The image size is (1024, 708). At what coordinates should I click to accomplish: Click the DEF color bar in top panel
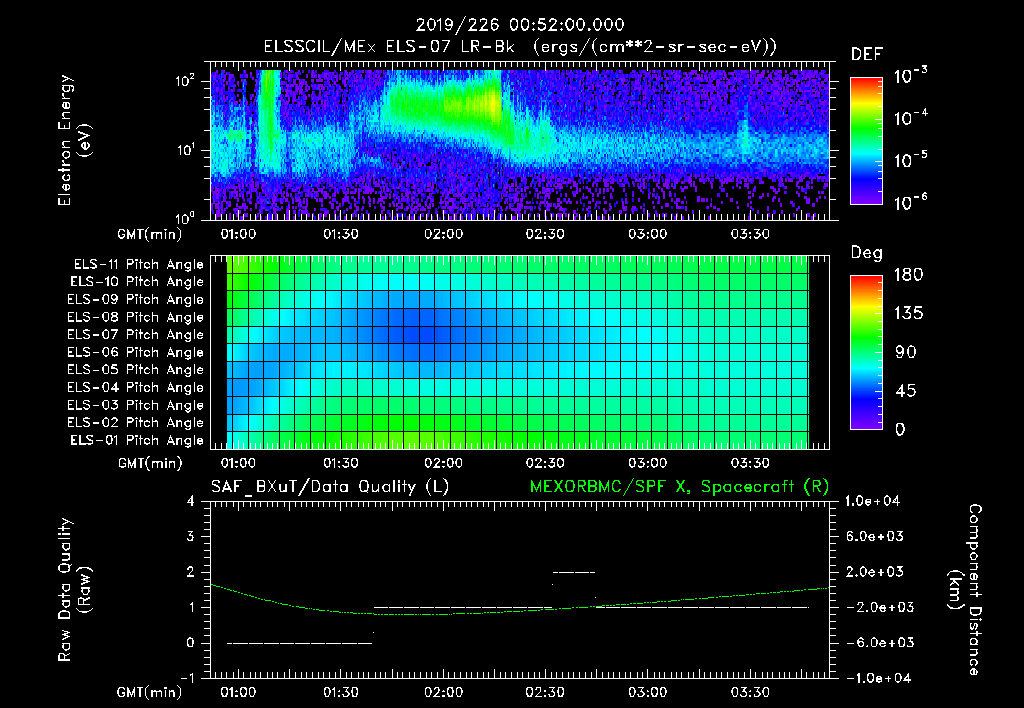[x=866, y=141]
